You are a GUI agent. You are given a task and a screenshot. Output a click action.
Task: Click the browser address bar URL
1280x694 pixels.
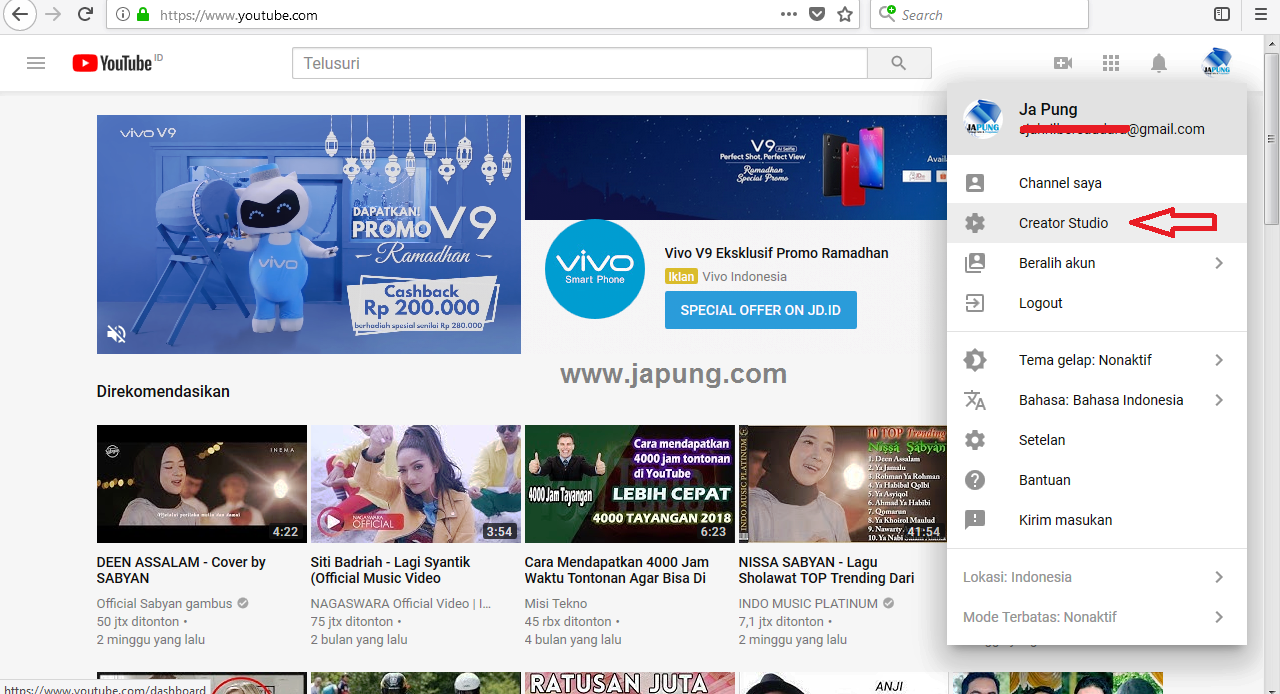[x=239, y=15]
